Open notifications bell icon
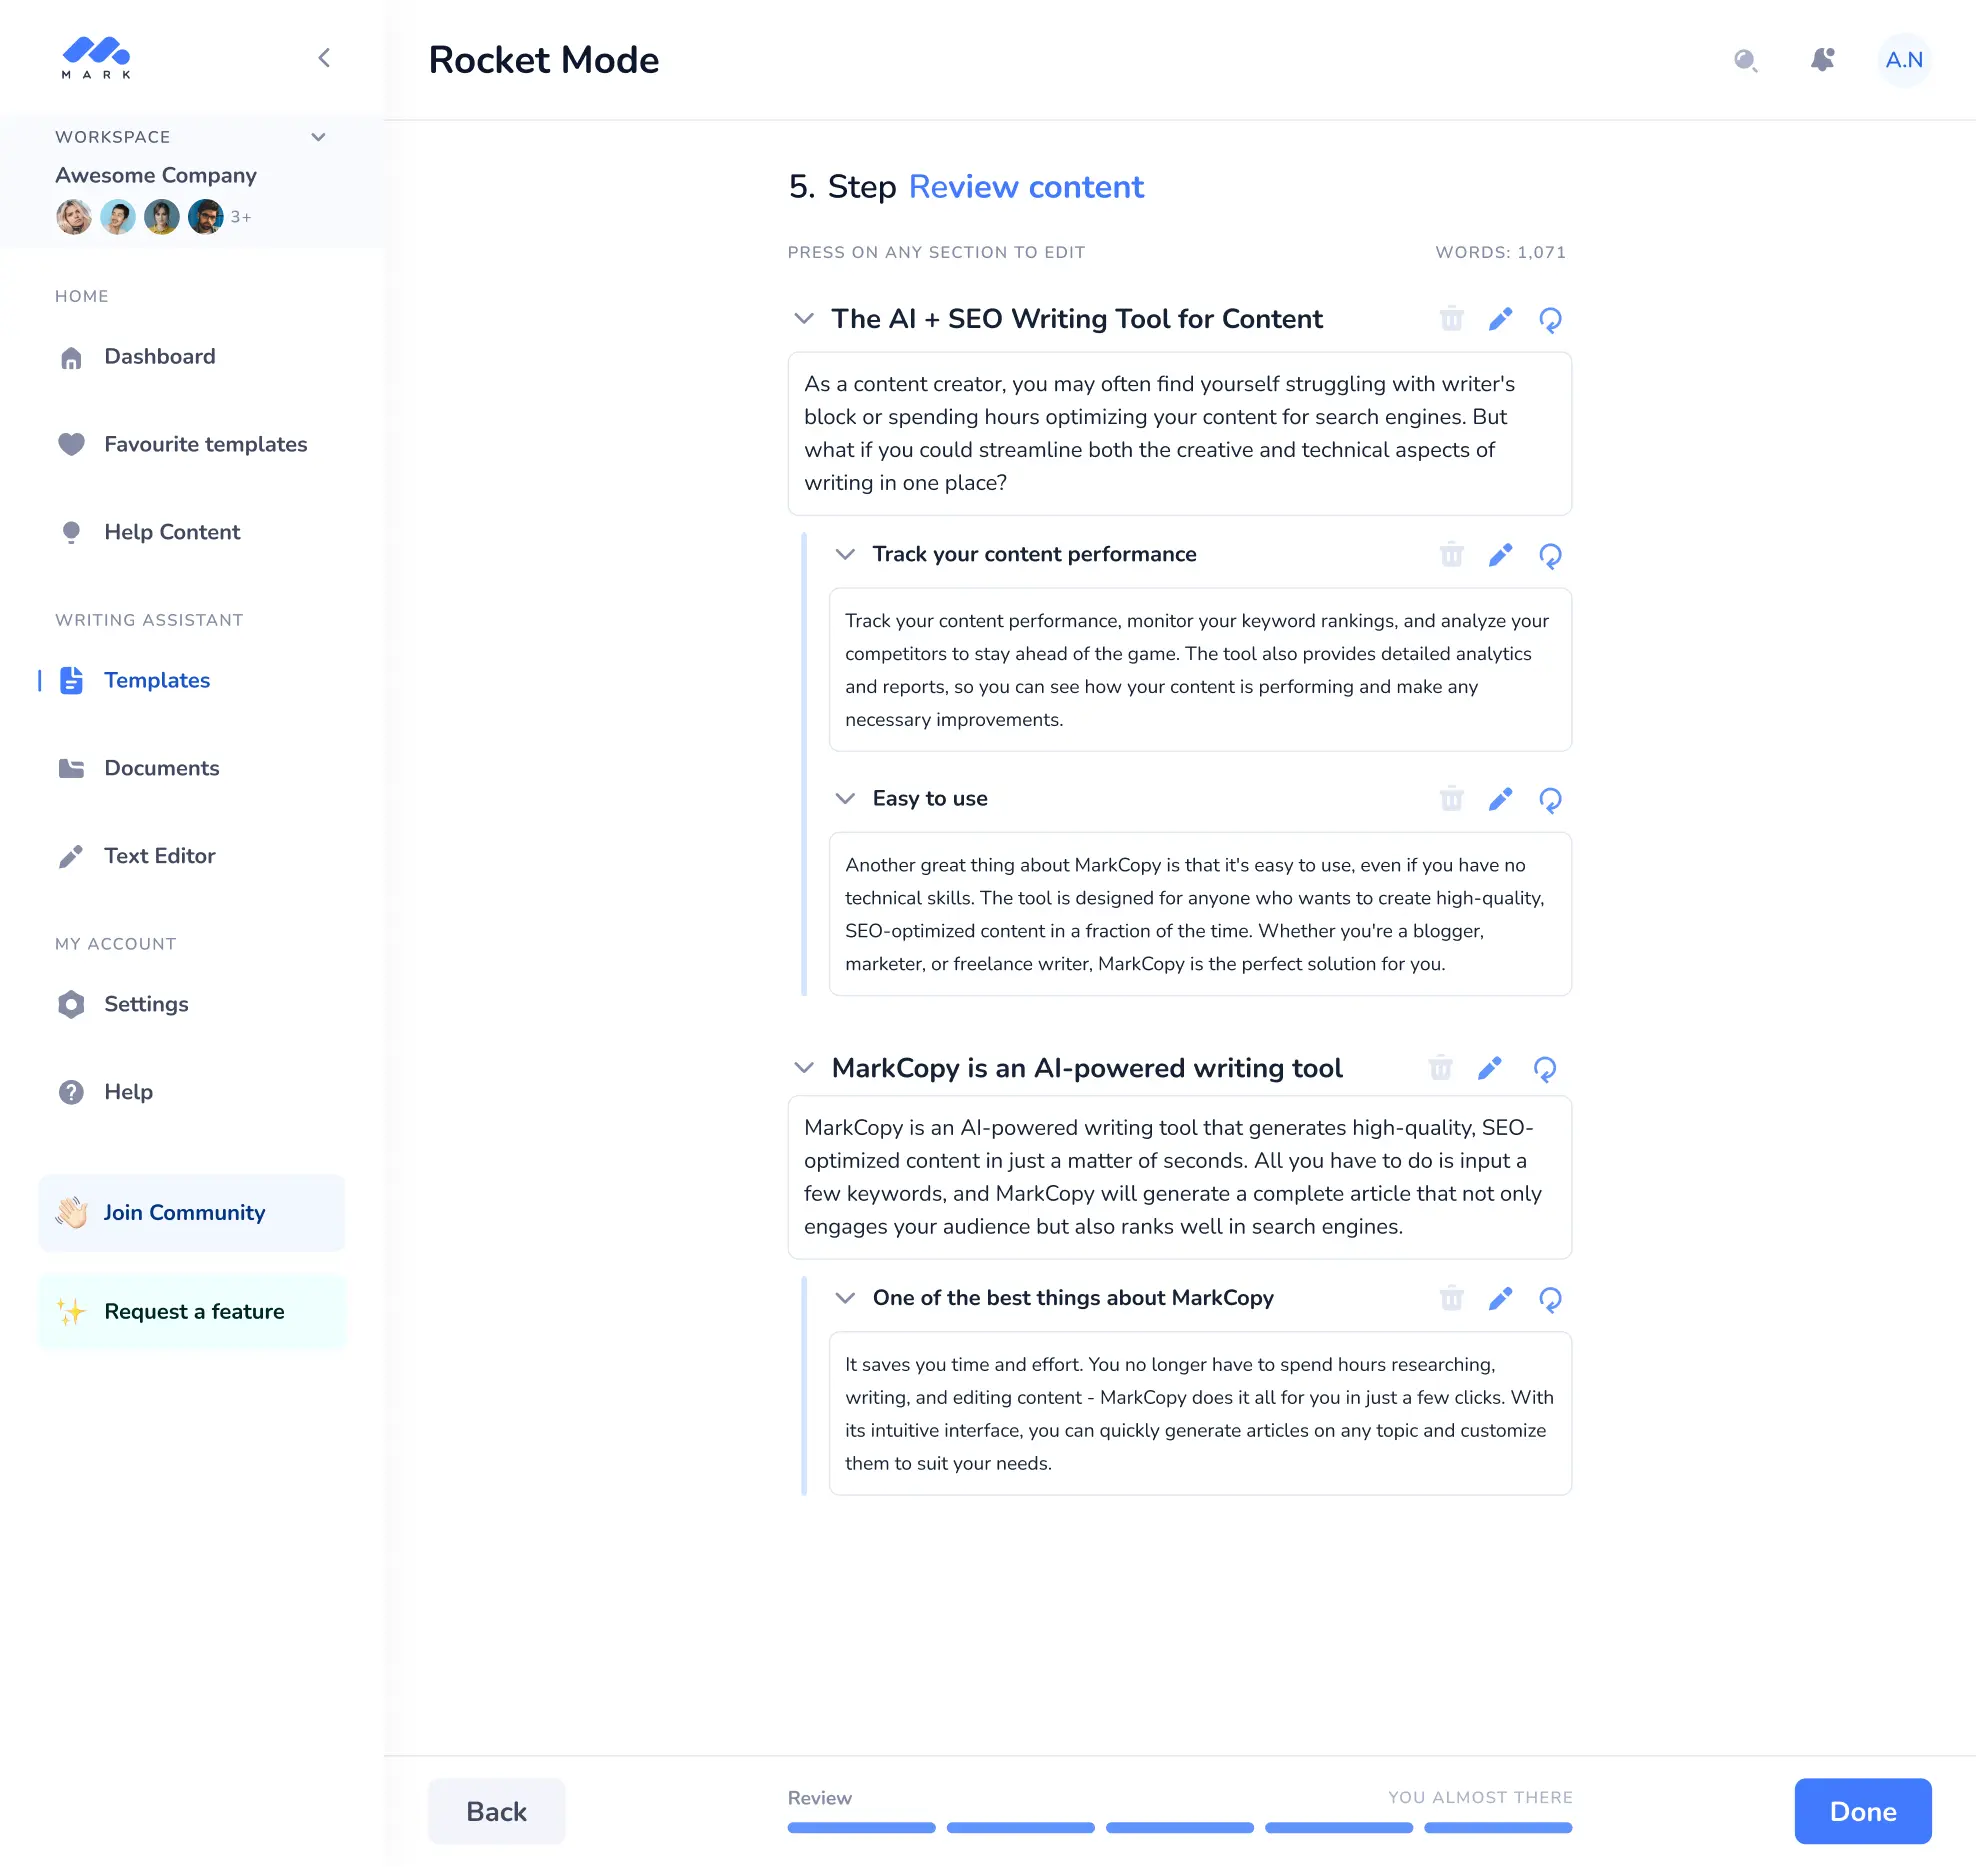 point(1823,60)
